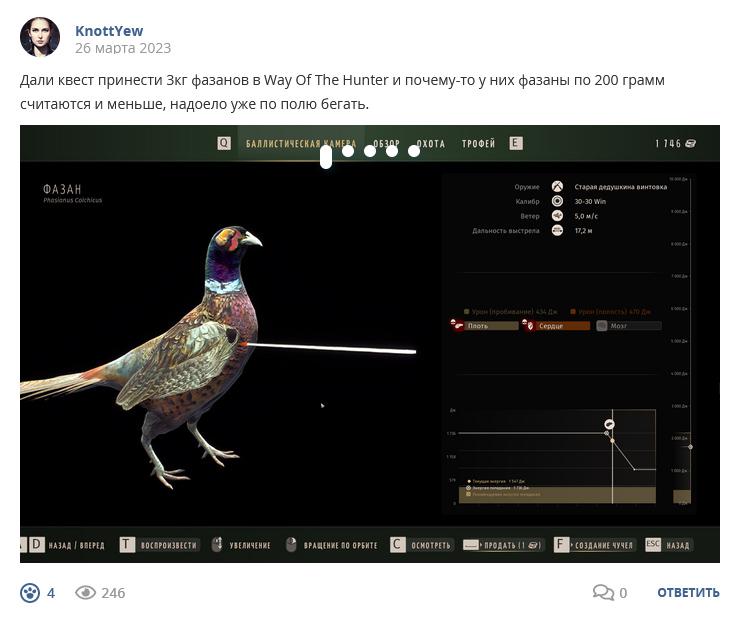
Task: Jump to the fourth carousel dot
Action: pos(392,151)
